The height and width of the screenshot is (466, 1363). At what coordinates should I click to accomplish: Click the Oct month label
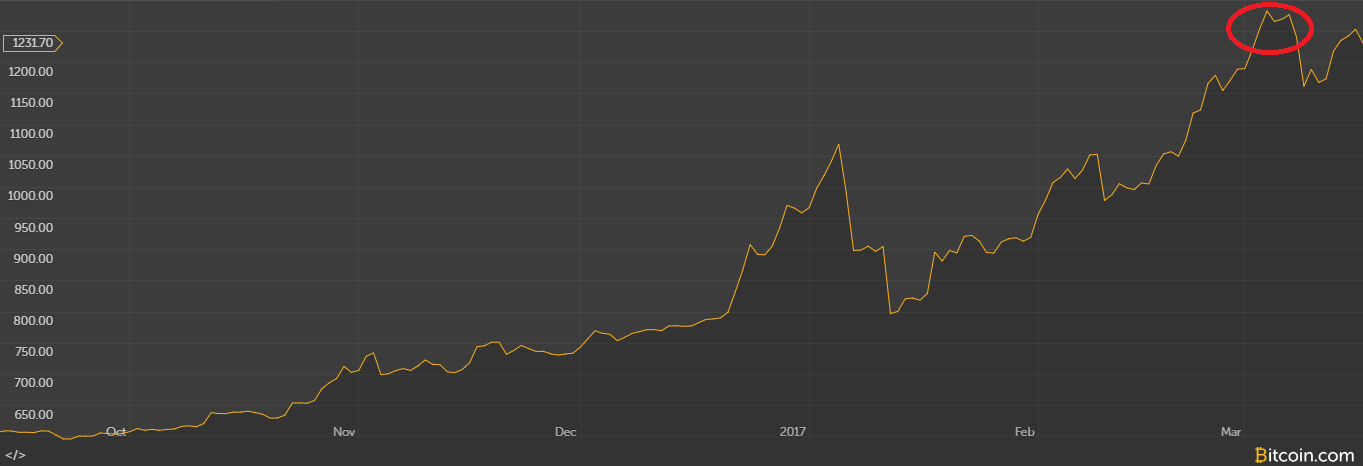116,432
